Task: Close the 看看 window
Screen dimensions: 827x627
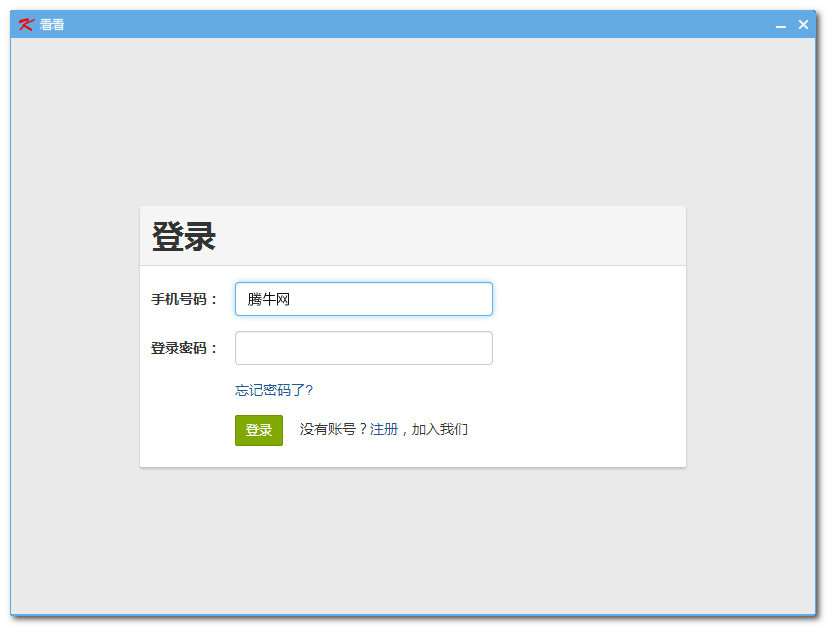Action: pyautogui.click(x=803, y=25)
